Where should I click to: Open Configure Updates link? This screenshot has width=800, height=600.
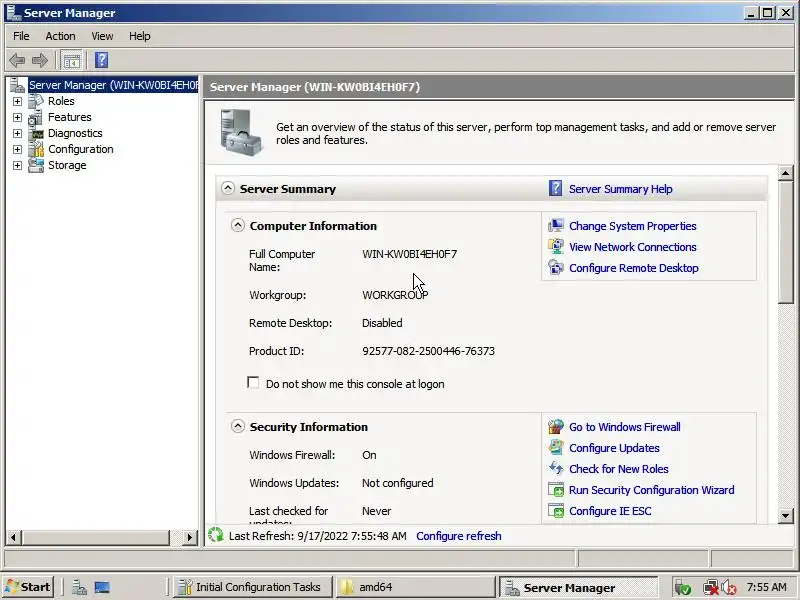[x=614, y=448]
